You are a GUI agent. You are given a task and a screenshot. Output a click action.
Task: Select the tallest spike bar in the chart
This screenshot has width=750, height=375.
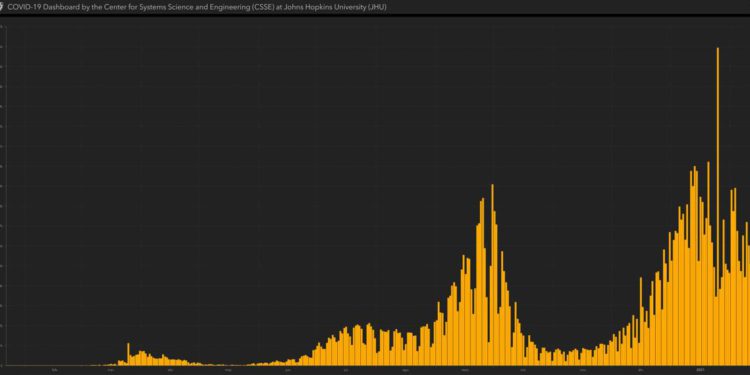[x=717, y=207]
